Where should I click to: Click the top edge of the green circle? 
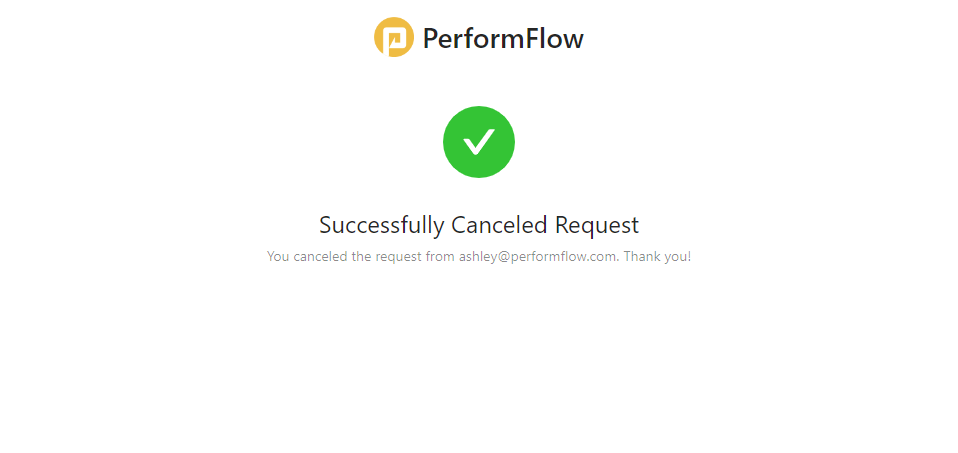pos(479,108)
